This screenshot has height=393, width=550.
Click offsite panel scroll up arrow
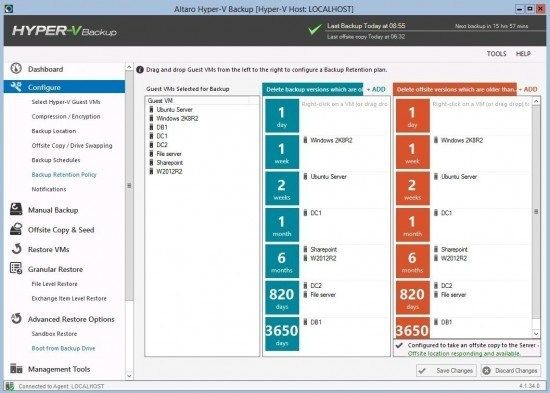536,101
